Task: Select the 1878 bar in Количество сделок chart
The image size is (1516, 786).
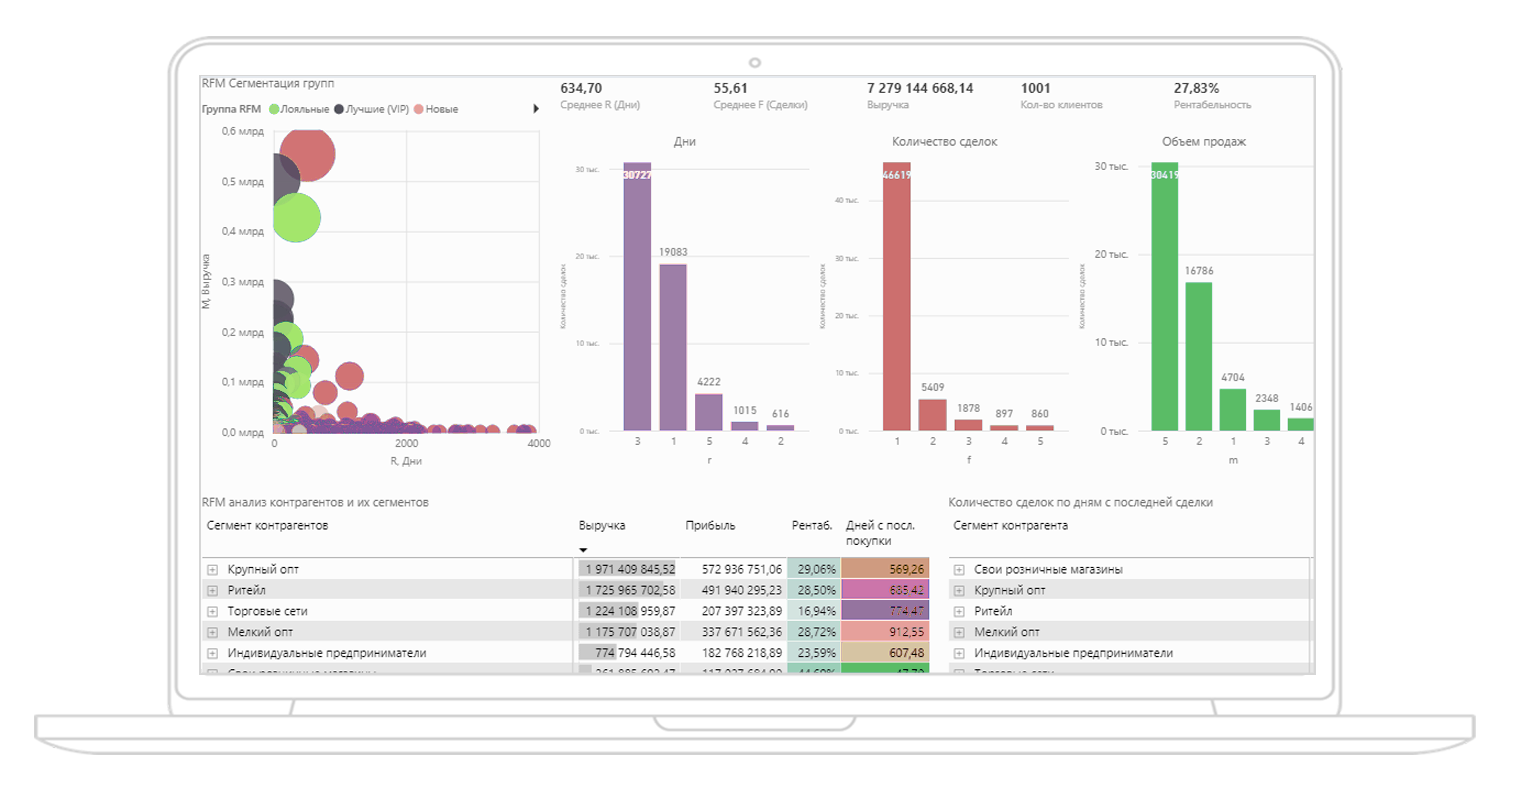Action: pos(968,425)
